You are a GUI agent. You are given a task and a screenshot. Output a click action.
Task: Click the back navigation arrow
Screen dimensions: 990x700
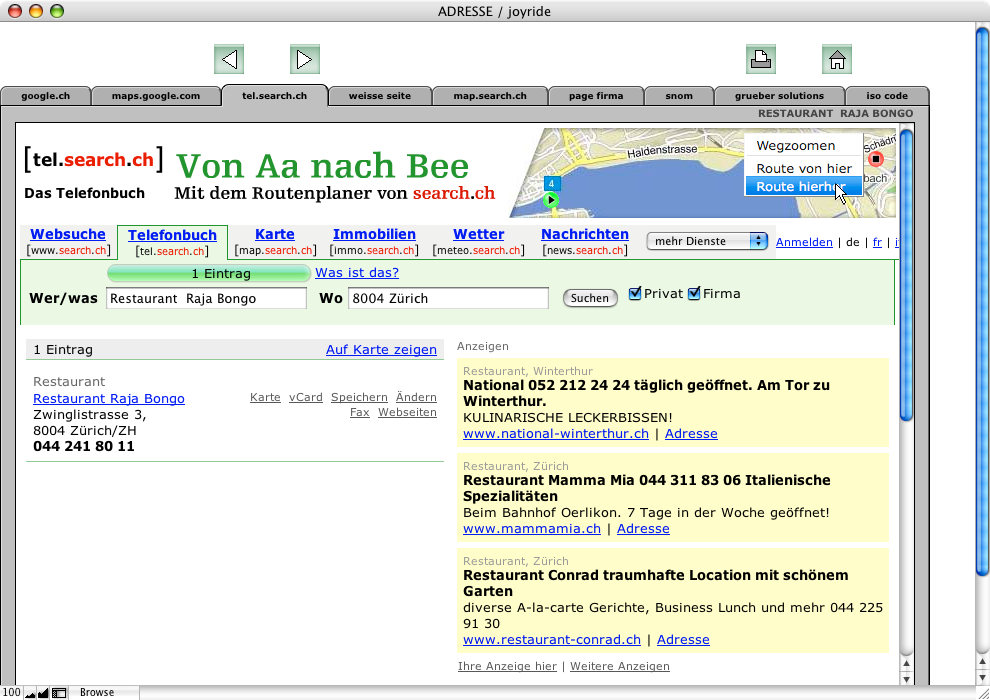pos(229,59)
